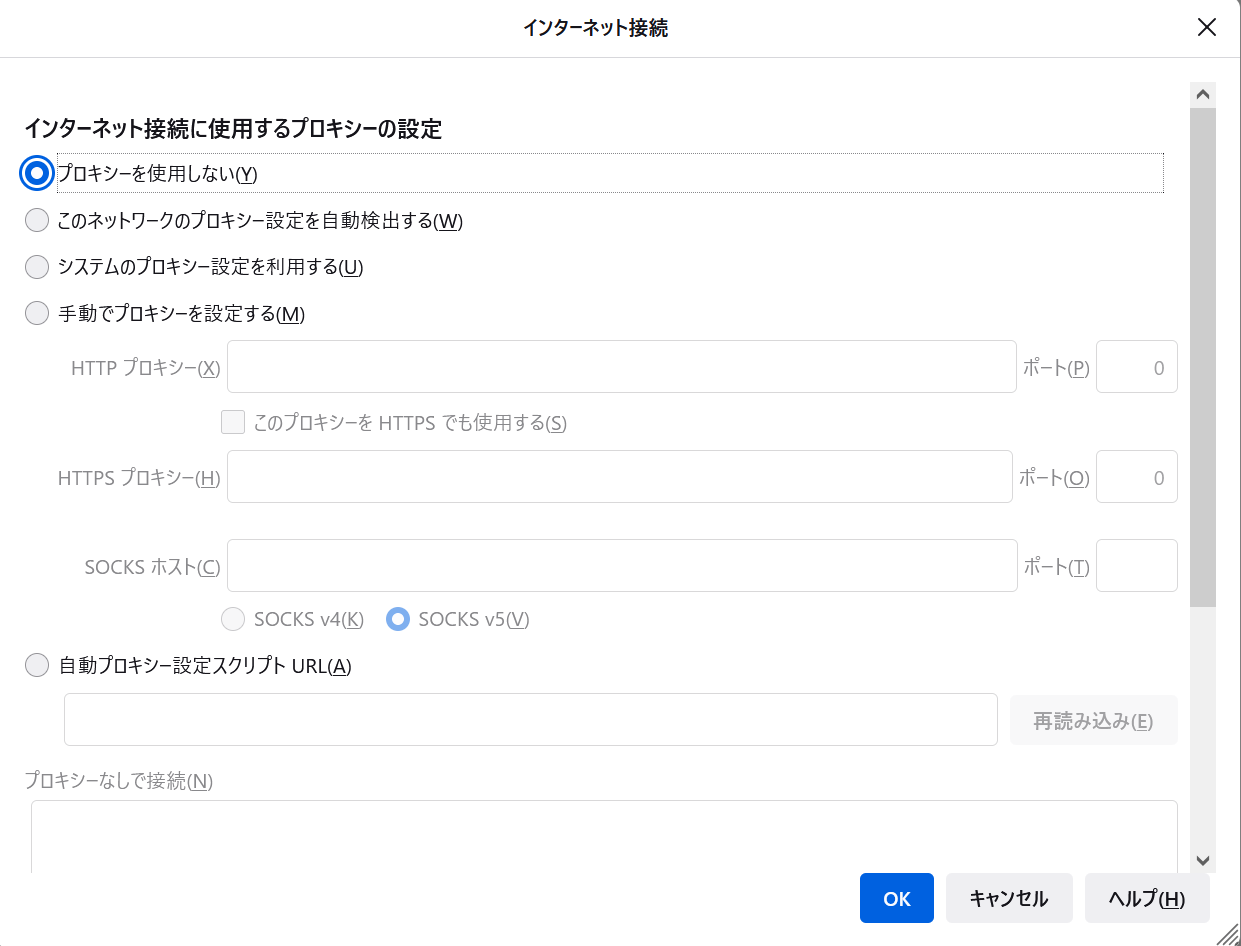
Task: Focus the HTTP proxy port field
Action: pos(1137,366)
